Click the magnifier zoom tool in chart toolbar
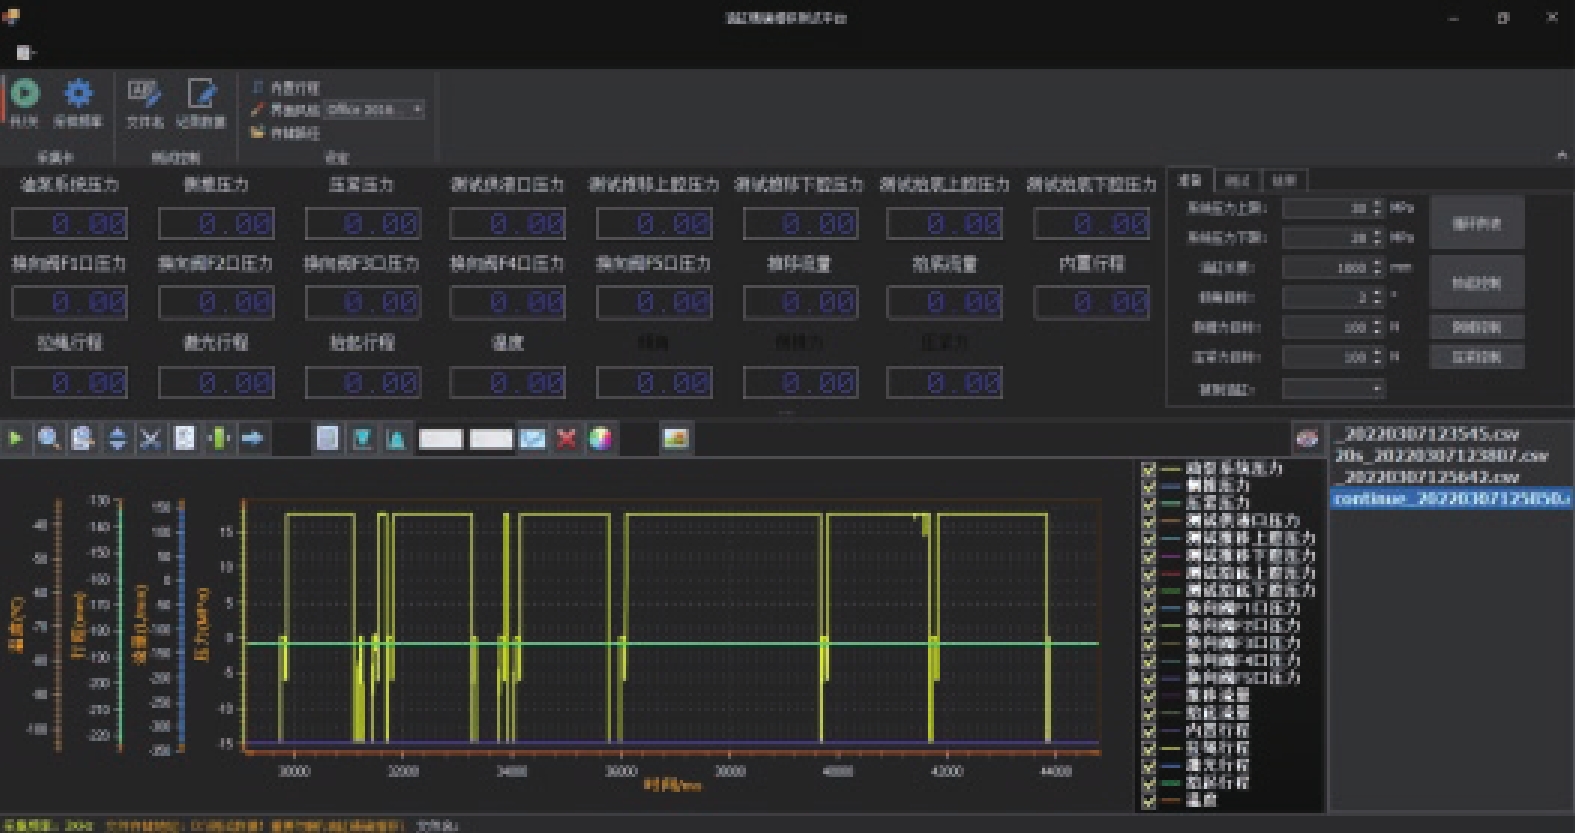Image resolution: width=1575 pixels, height=833 pixels. click(48, 438)
